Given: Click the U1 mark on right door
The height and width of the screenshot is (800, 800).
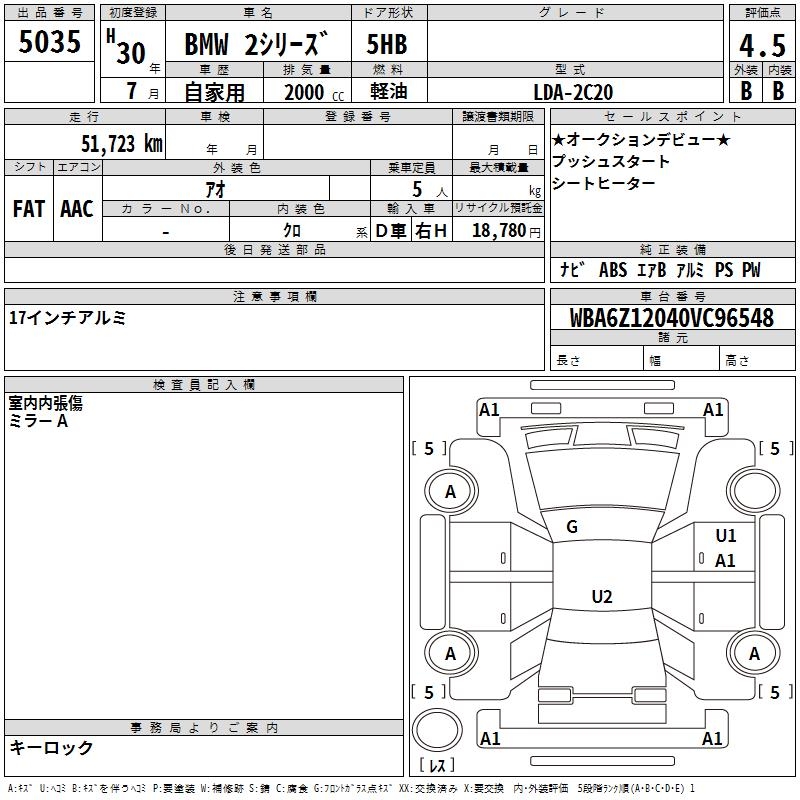Looking at the screenshot, I should click(x=726, y=536).
